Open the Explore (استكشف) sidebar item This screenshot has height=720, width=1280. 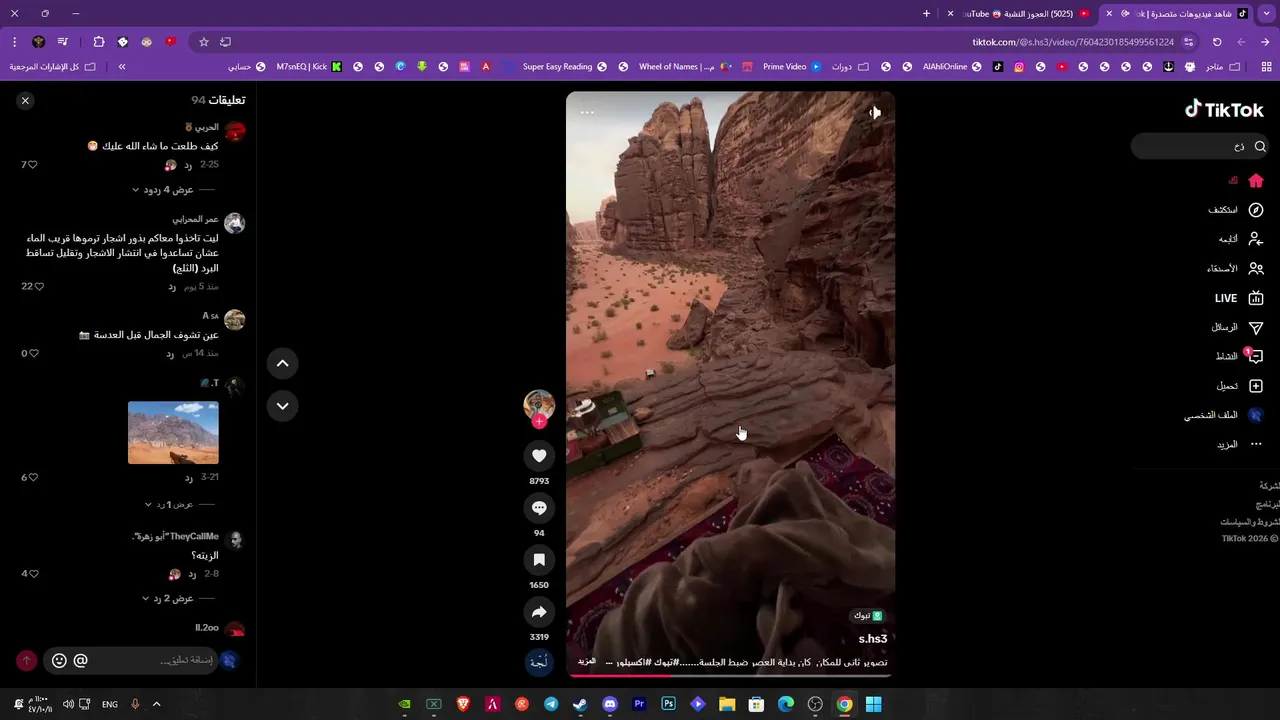click(1236, 210)
